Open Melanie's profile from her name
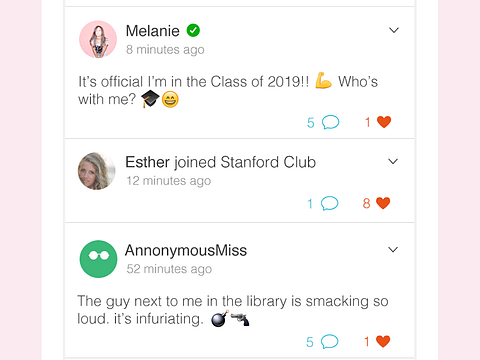Viewport: 480px width, 360px height. (x=153, y=31)
